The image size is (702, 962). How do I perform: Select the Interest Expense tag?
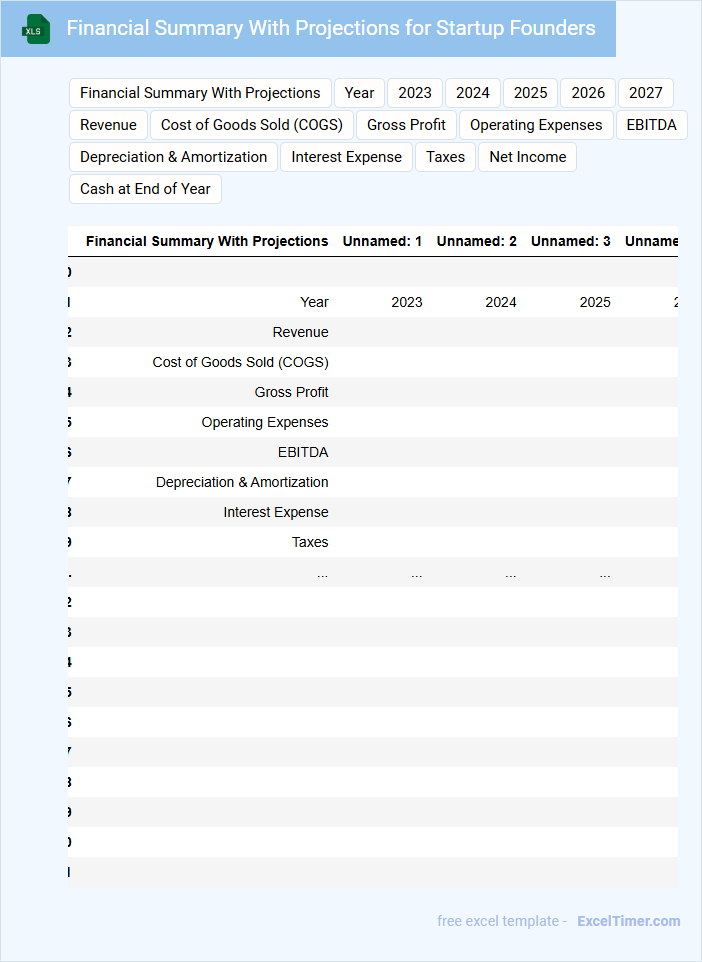tap(346, 157)
